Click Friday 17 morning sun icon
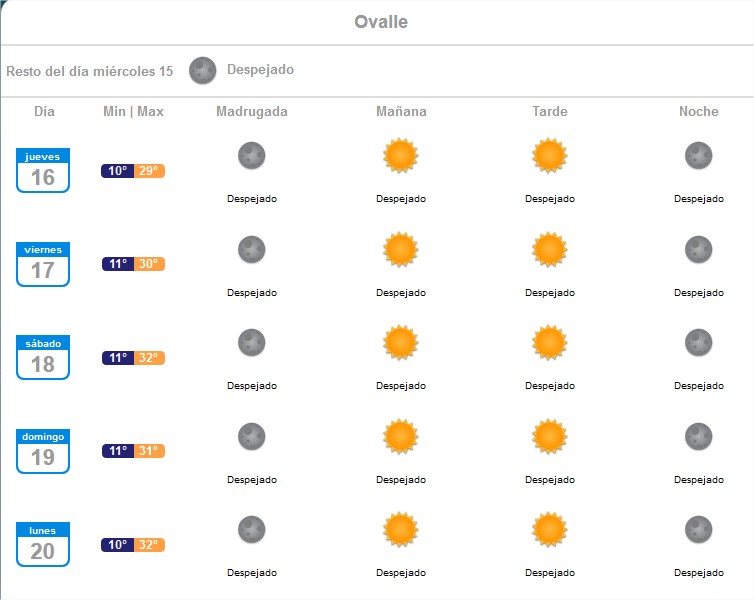 [x=400, y=250]
